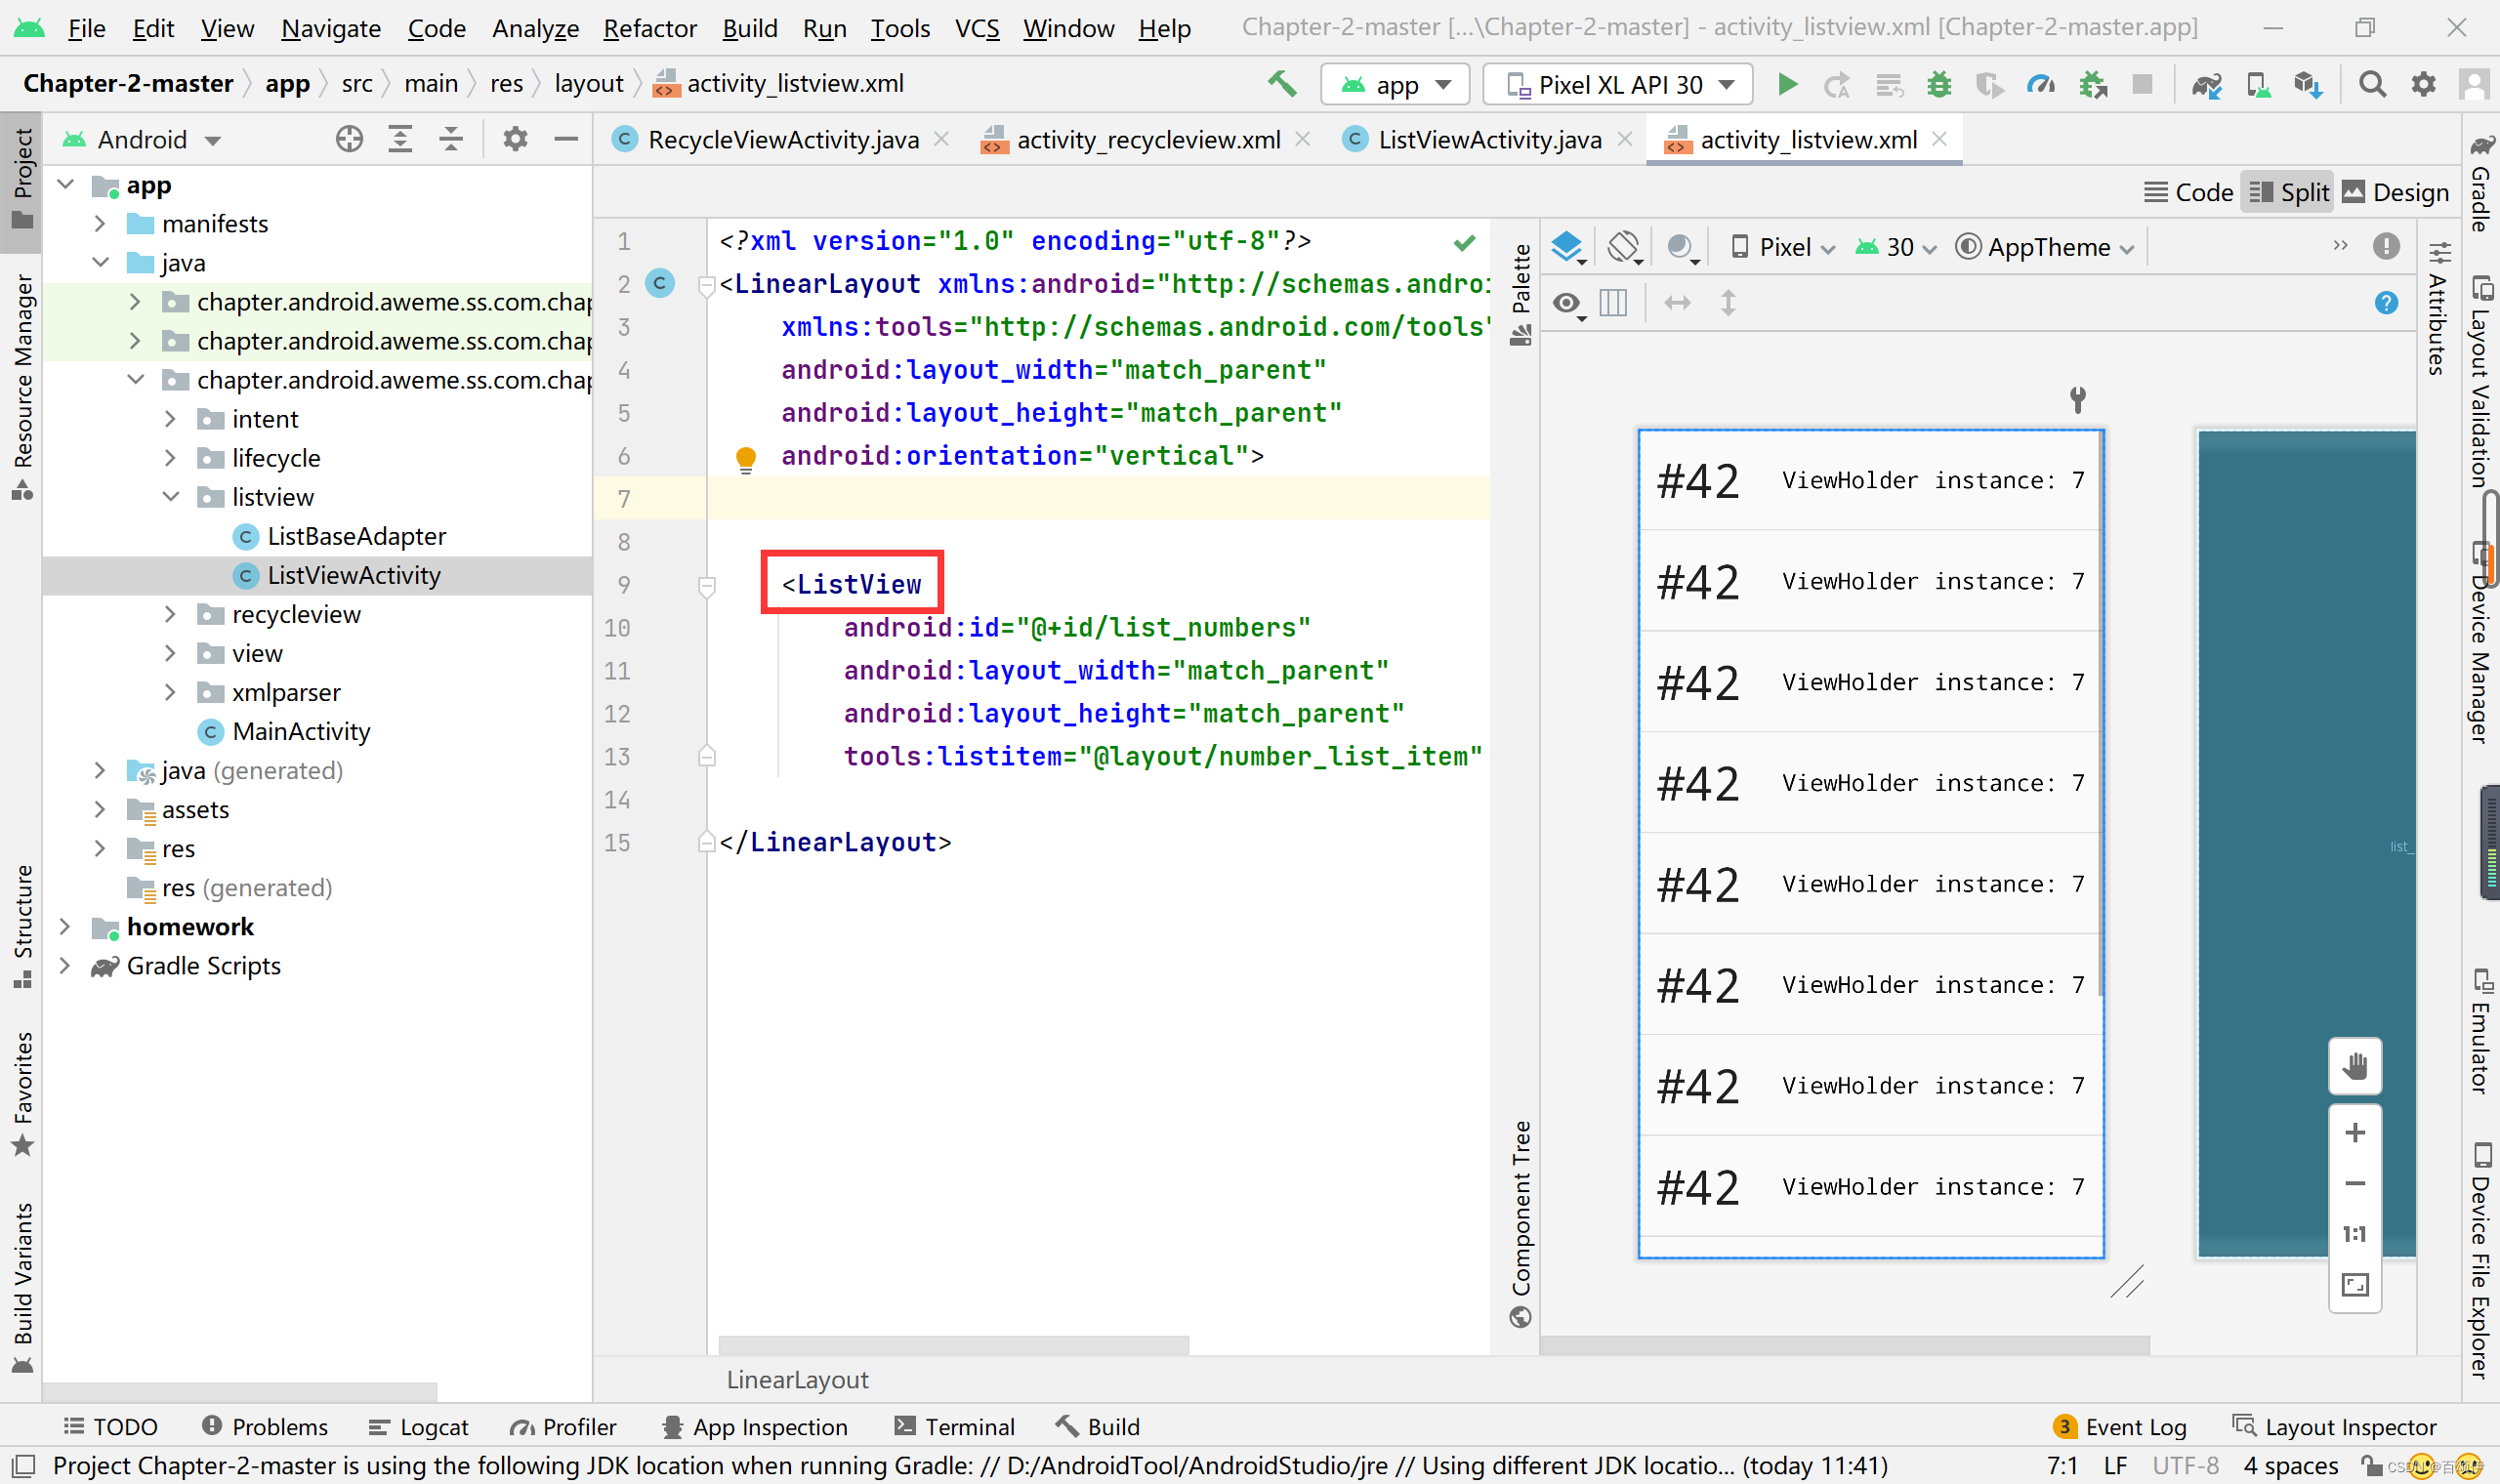Click the Select Opened File target icon

coord(349,139)
